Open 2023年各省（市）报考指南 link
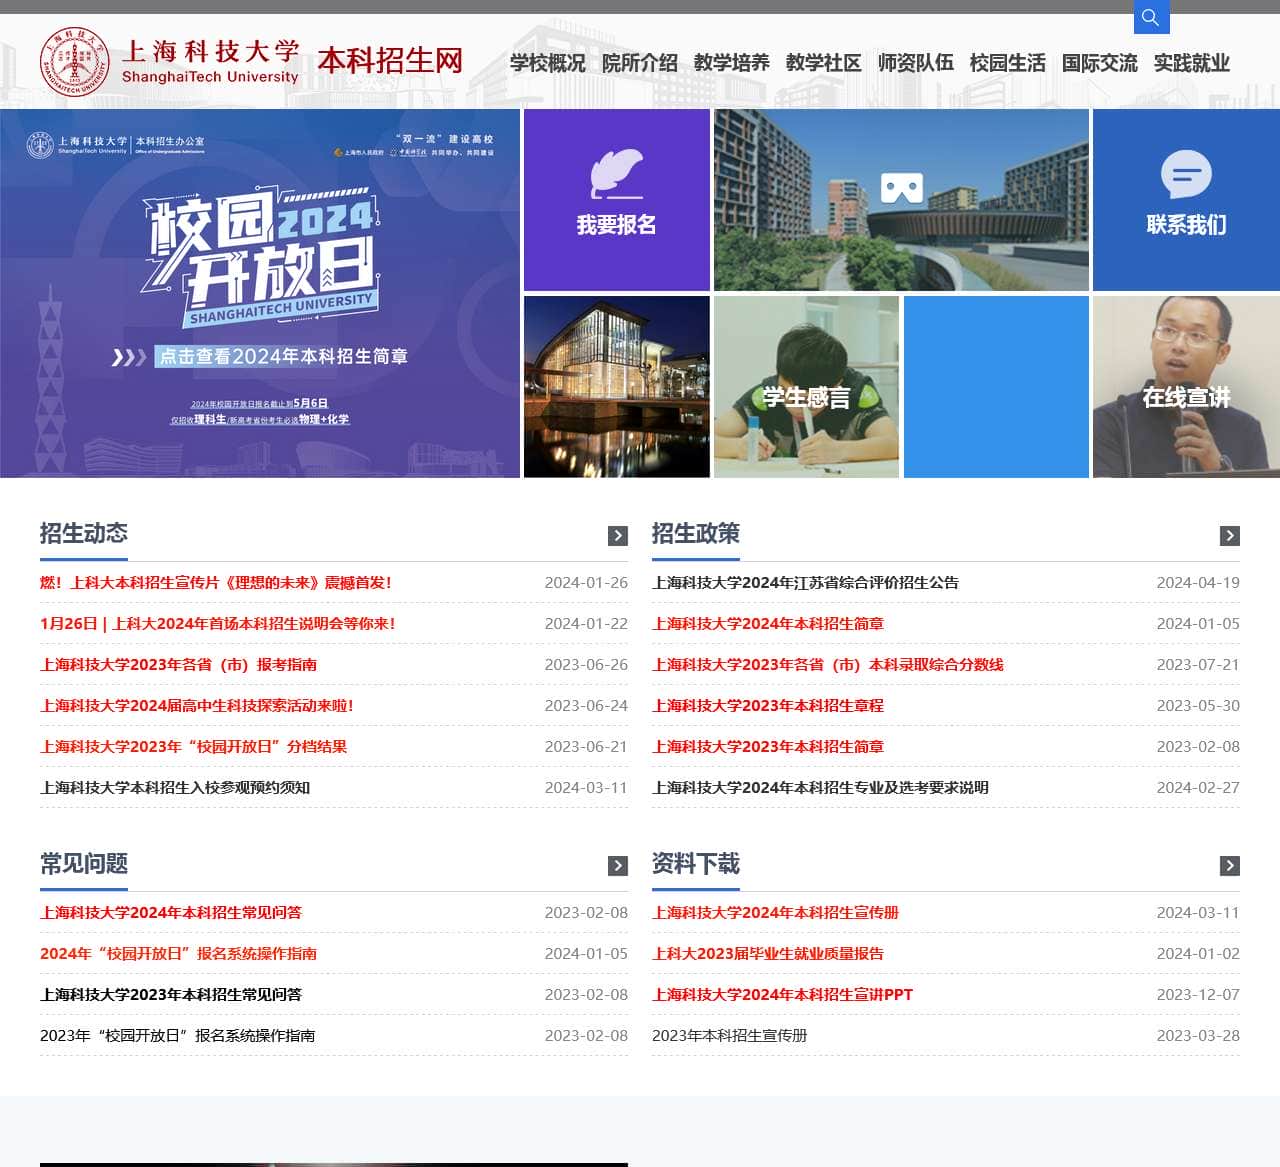The image size is (1280, 1167). tap(179, 665)
